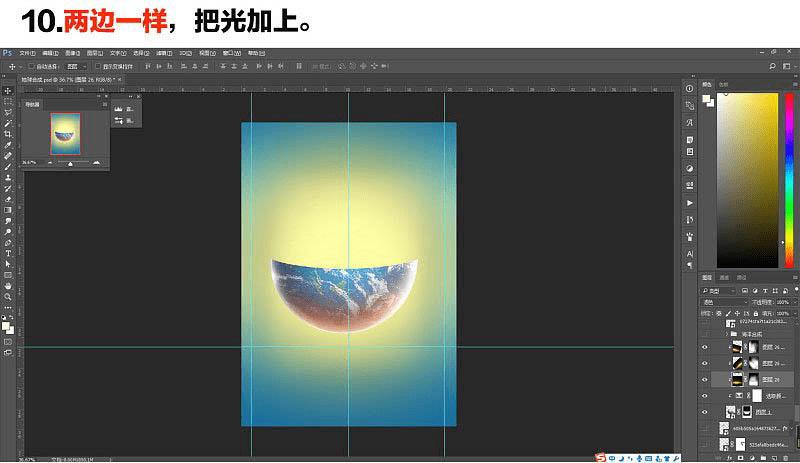Click the add layer style fx icon
Image resolution: width=800 pixels, height=463 pixels.
coord(730,458)
